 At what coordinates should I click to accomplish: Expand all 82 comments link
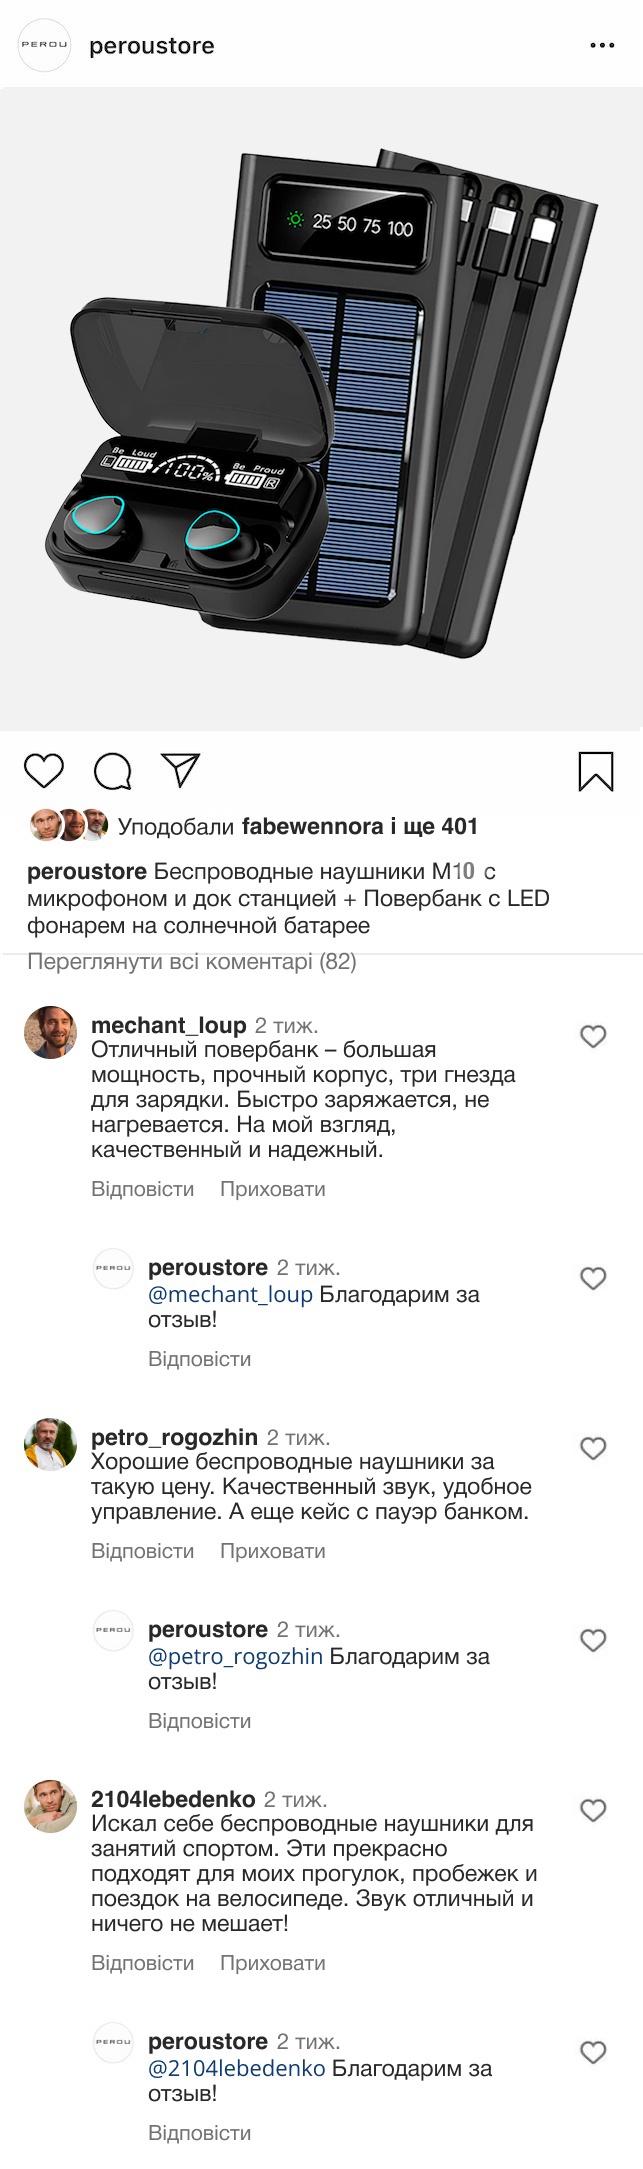point(192,962)
